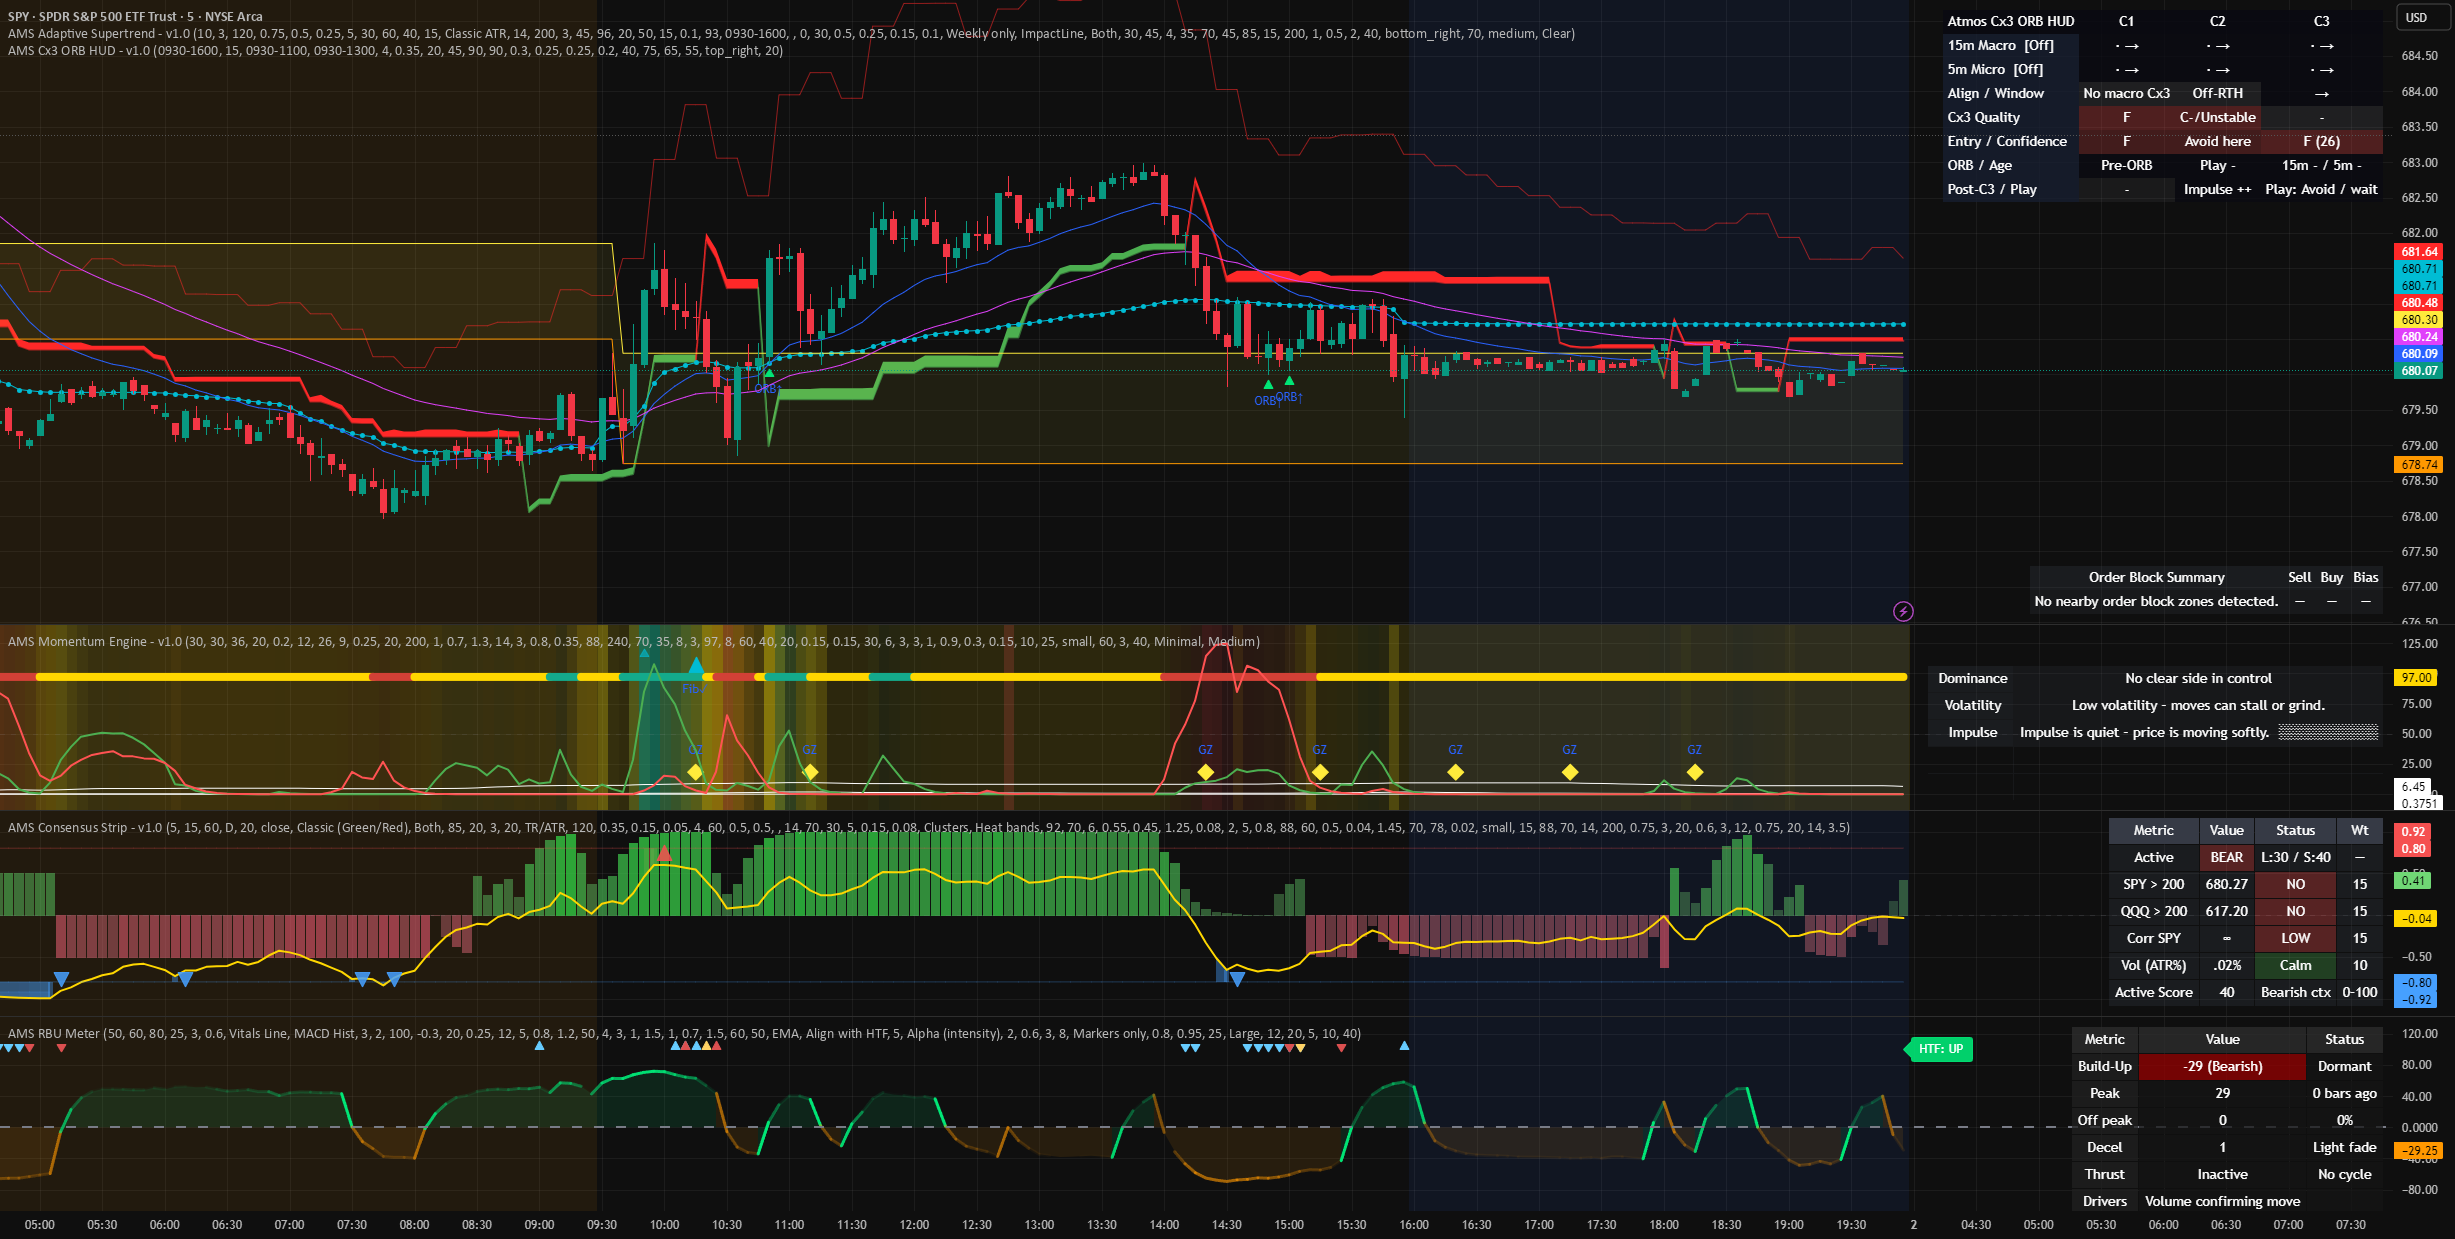Click Volume confirming move drivers text
Screen dimensions: 2455x1239
[x=2222, y=1201]
